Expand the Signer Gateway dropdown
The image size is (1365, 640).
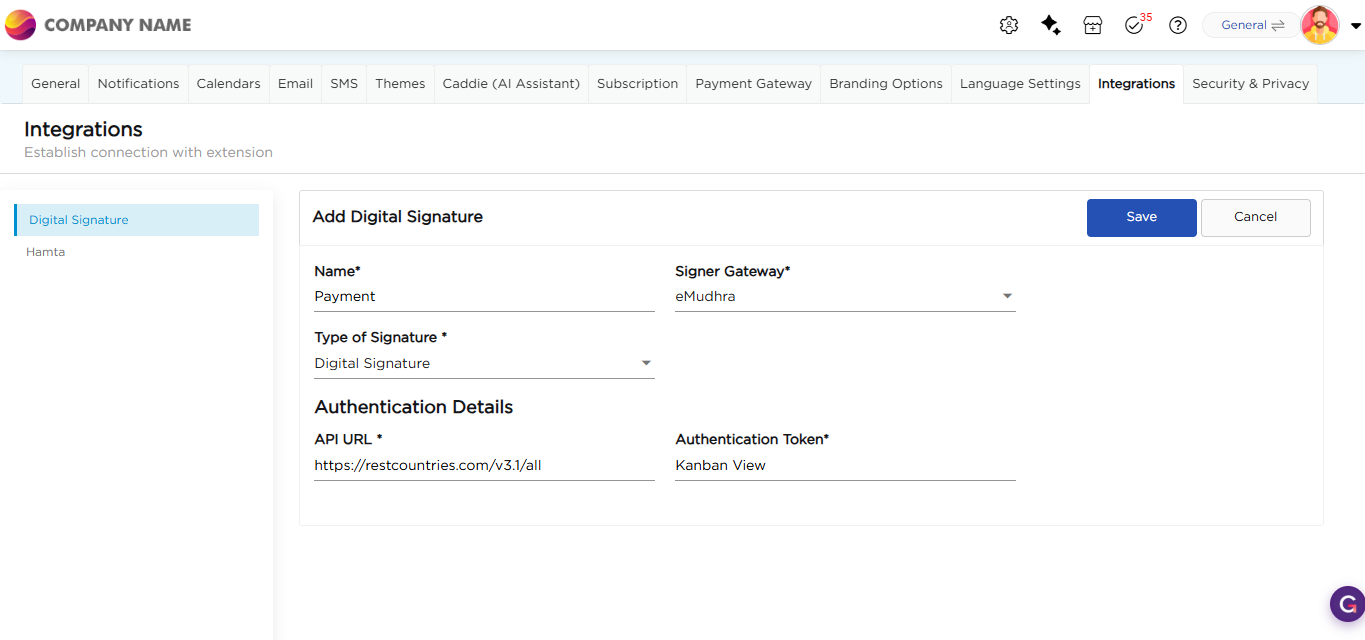(x=1007, y=296)
